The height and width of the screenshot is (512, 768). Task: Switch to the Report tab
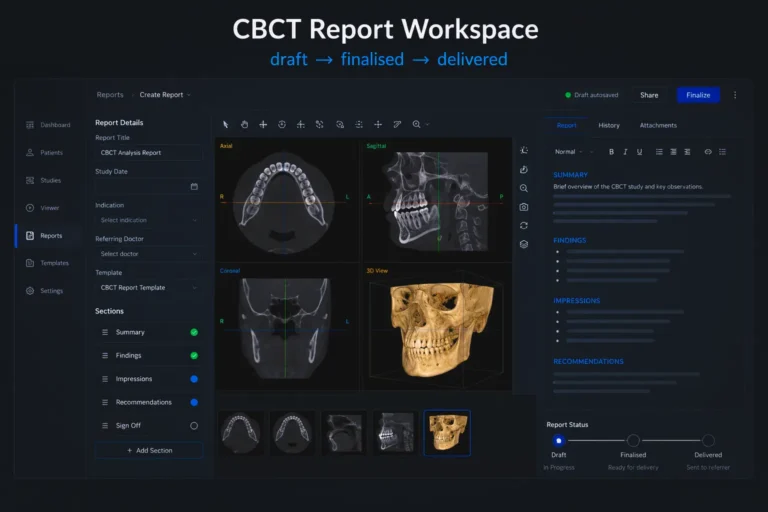pos(567,125)
